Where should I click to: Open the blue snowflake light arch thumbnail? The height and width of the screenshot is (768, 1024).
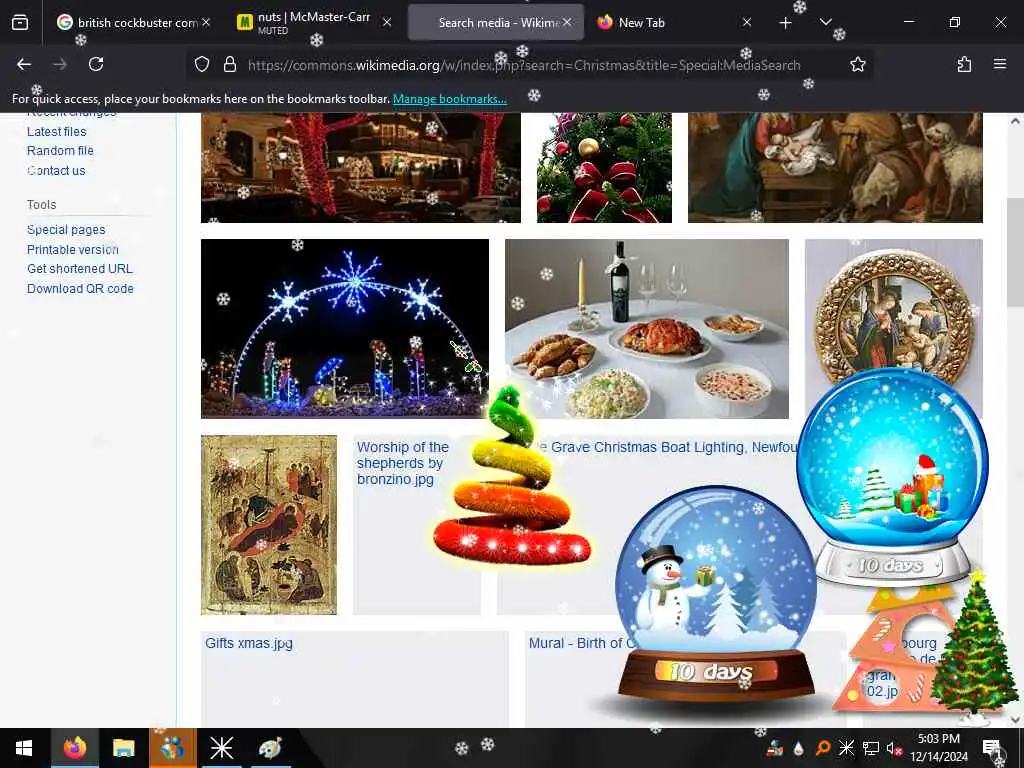point(345,328)
